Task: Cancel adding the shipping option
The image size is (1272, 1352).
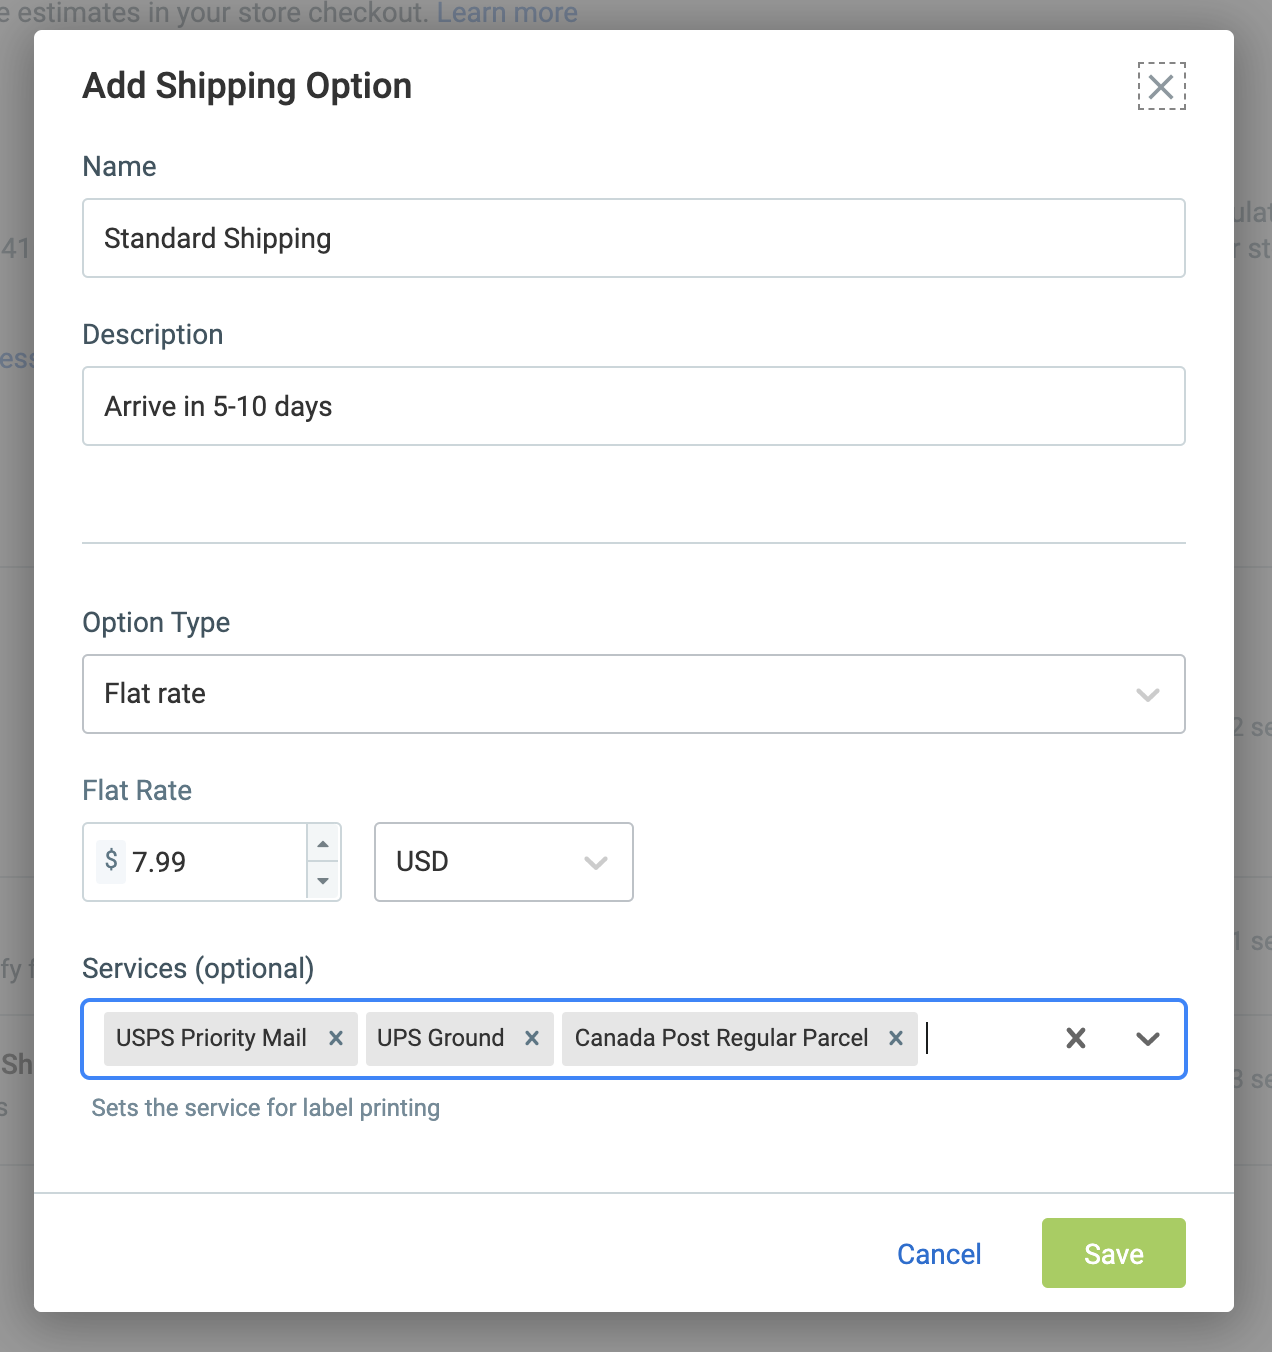Action: click(939, 1254)
